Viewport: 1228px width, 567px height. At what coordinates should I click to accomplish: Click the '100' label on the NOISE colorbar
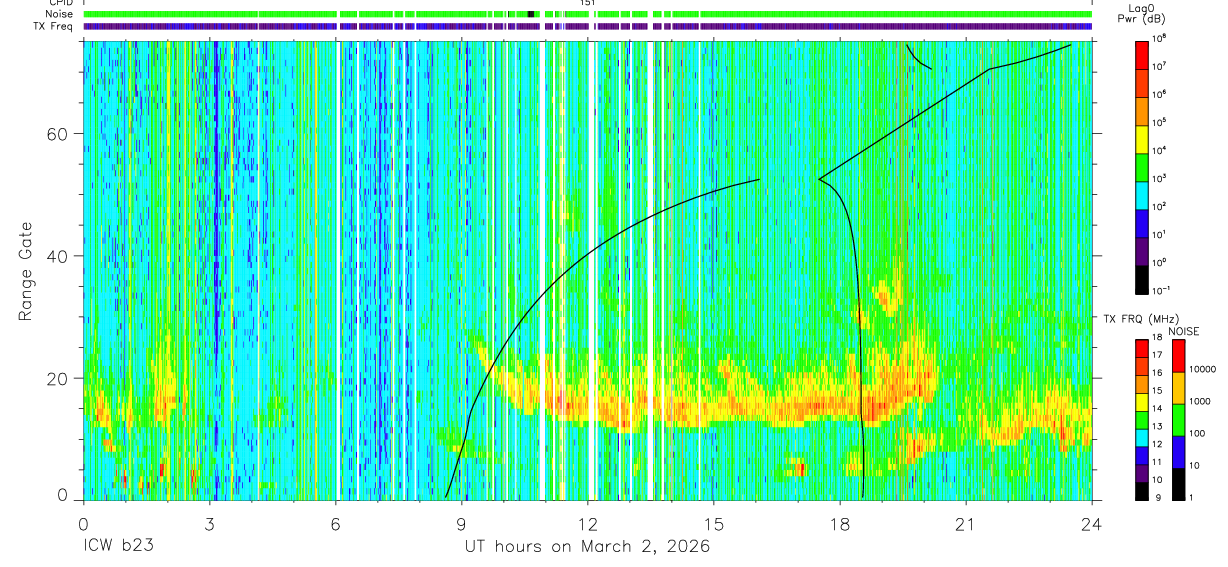pyautogui.click(x=1198, y=433)
